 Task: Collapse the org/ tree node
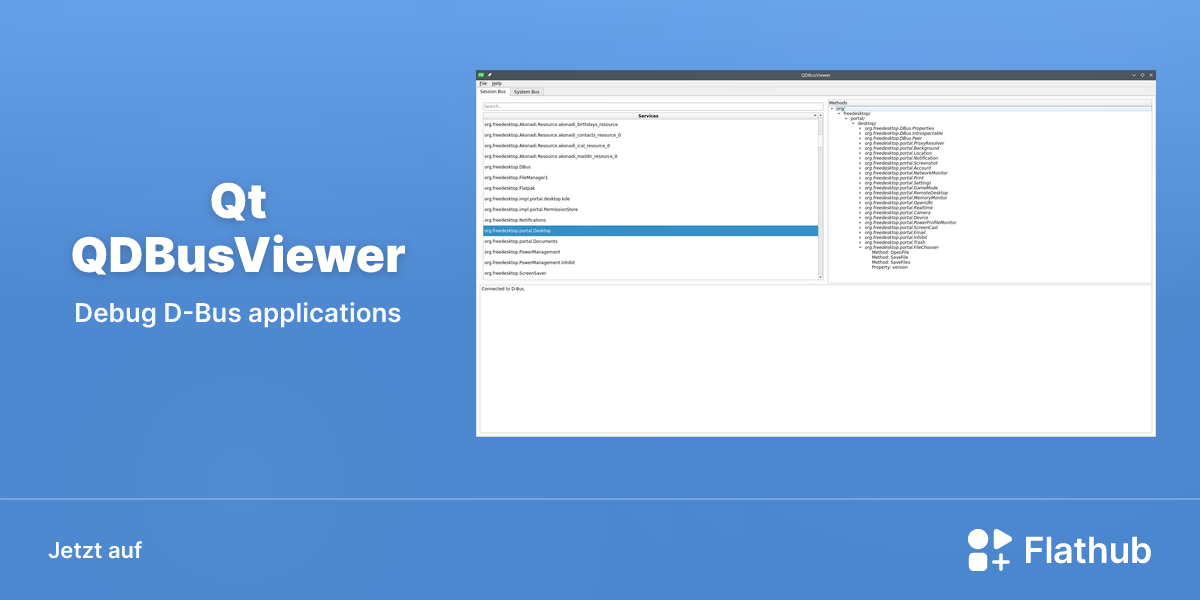tap(832, 108)
